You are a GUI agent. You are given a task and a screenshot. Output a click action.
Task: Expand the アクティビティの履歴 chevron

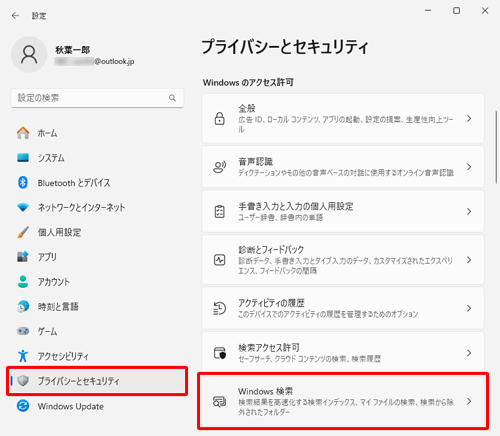pos(469,308)
